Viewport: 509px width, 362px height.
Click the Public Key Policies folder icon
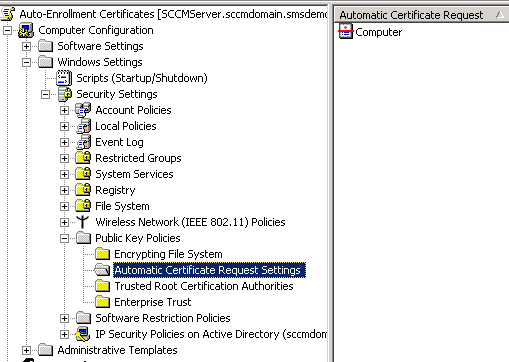point(83,238)
